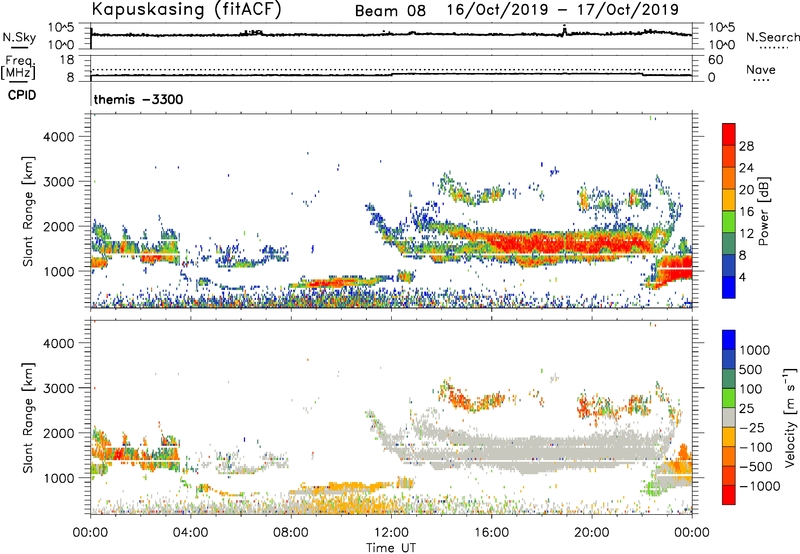Click the '1000' tick on the velocity colorbar
800x554 pixels.
[755, 350]
